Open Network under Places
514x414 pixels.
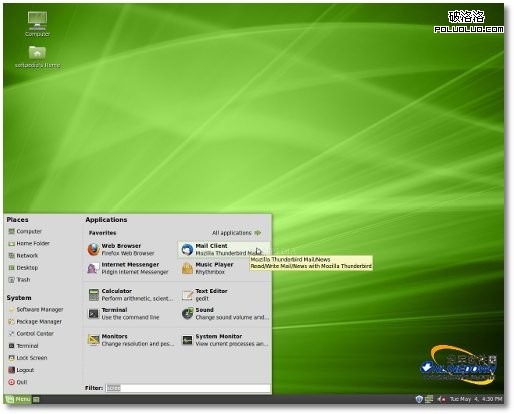point(23,256)
